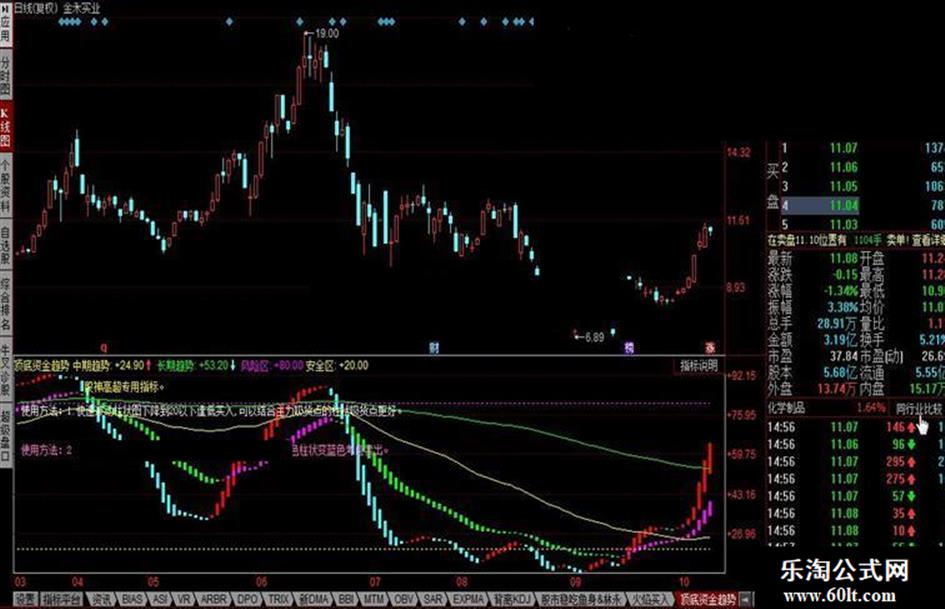Image resolution: width=945 pixels, height=609 pixels.
Task: Click the 19.00 high price label
Action: coord(327,33)
